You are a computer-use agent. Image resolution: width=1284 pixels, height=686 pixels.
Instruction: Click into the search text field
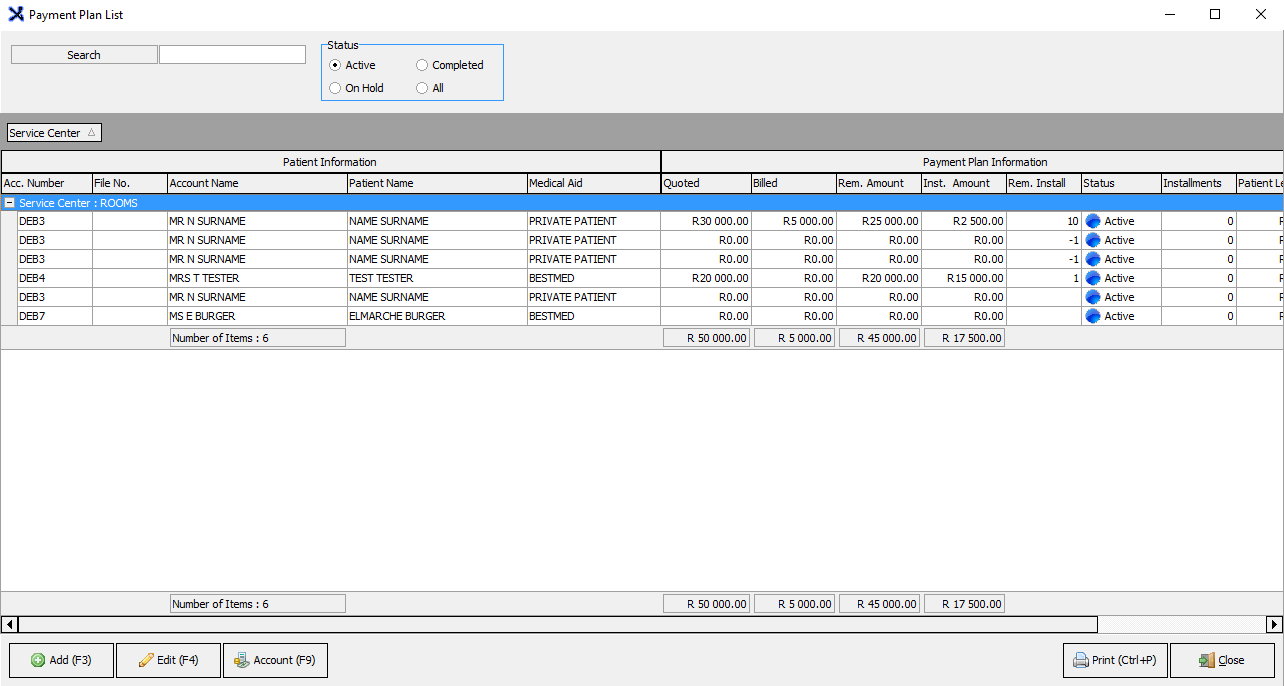tap(232, 55)
